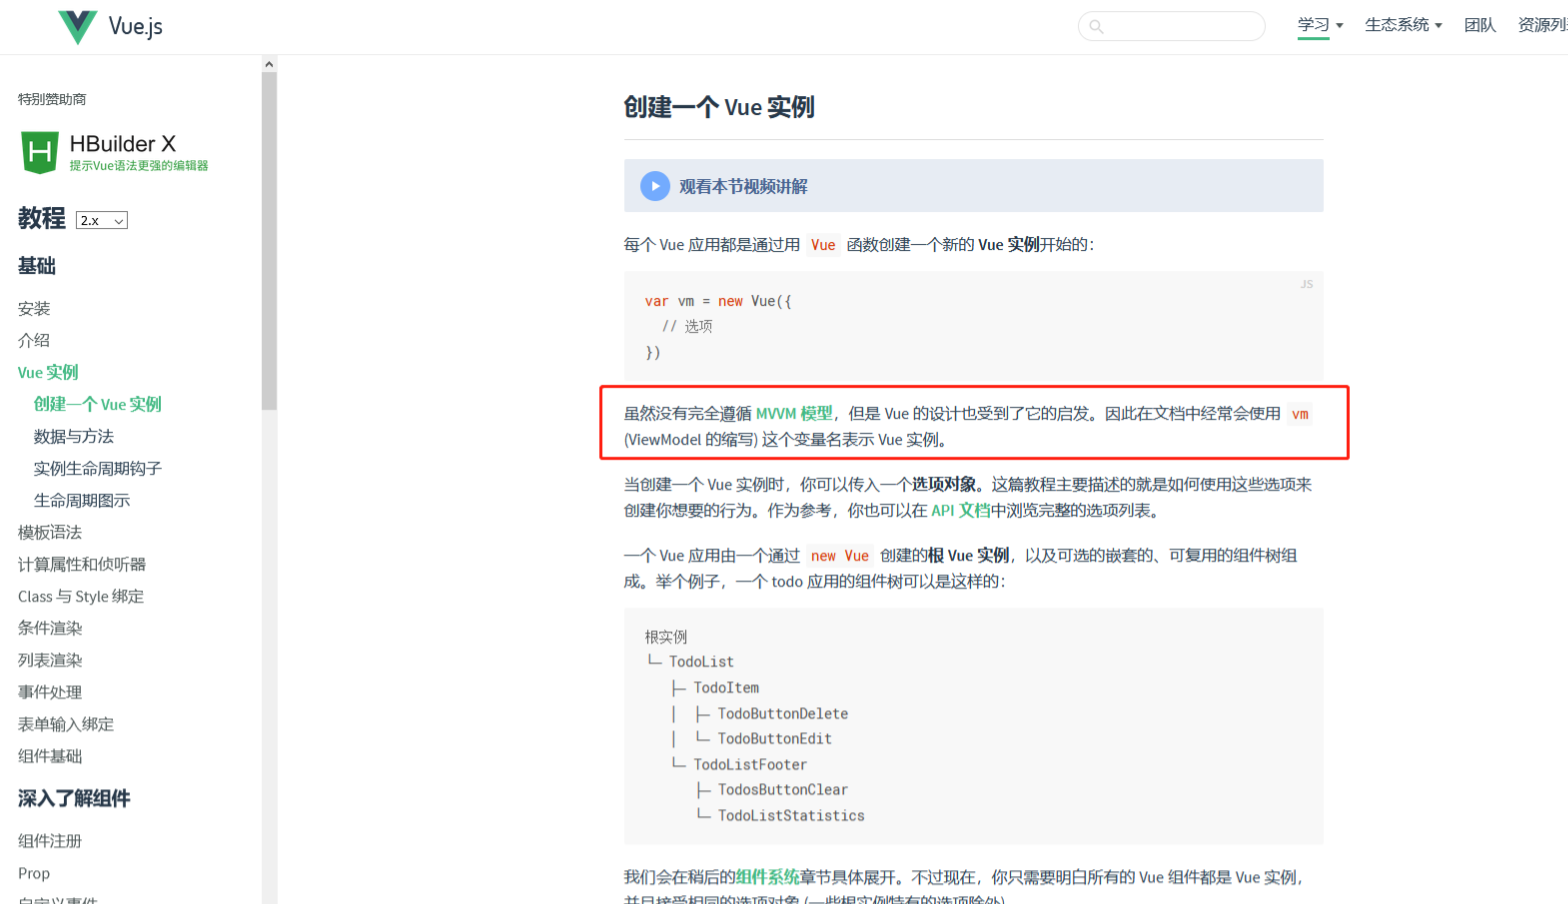Open the 介绍 sidebar link

(34, 341)
